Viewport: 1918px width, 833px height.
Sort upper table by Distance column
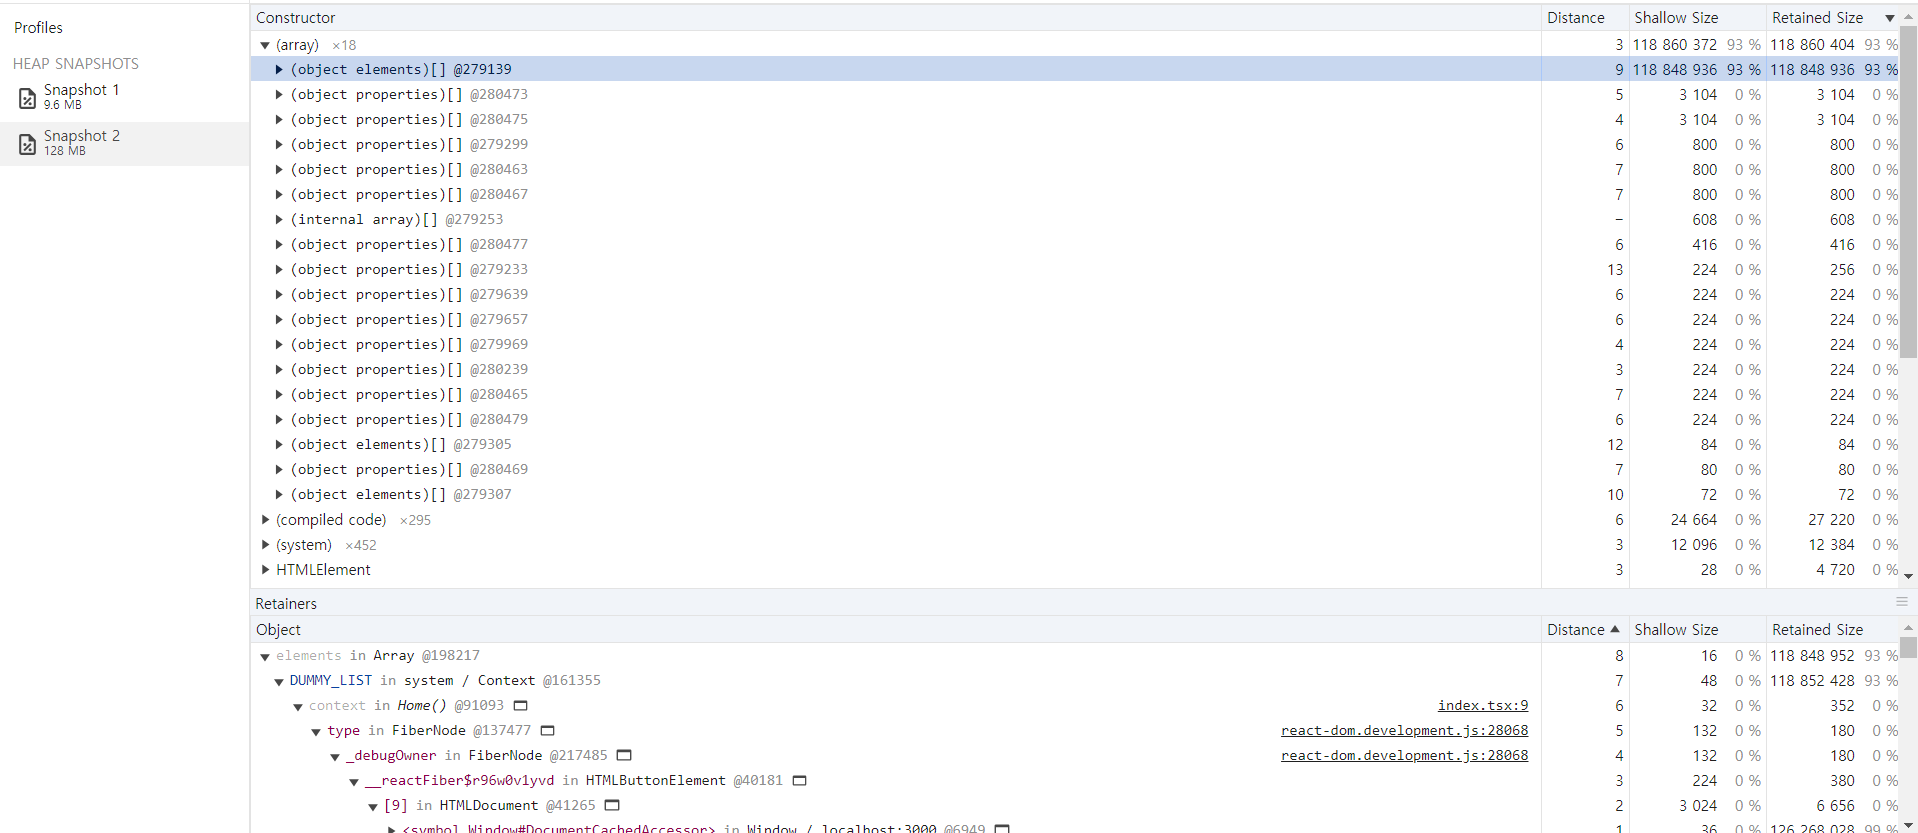tap(1584, 18)
